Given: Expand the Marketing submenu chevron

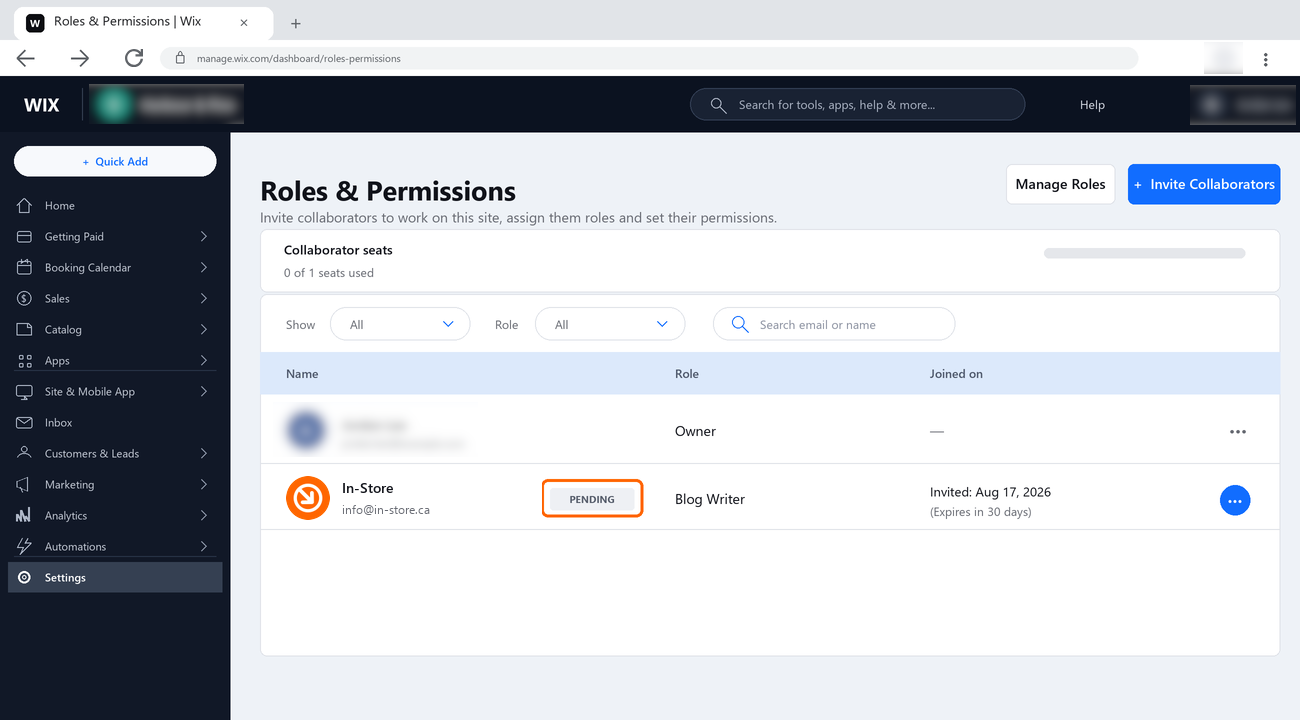Looking at the screenshot, I should pyautogui.click(x=204, y=485).
